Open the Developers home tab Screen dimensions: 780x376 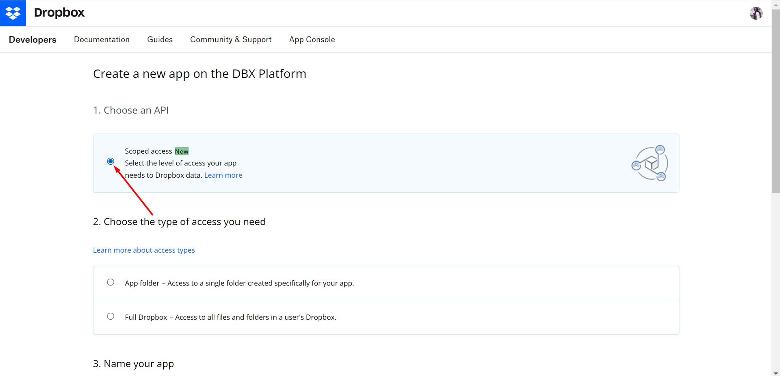pyautogui.click(x=32, y=40)
